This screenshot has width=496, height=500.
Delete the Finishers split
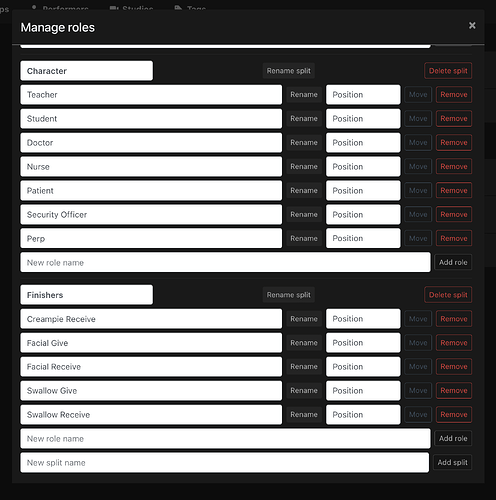(x=448, y=295)
